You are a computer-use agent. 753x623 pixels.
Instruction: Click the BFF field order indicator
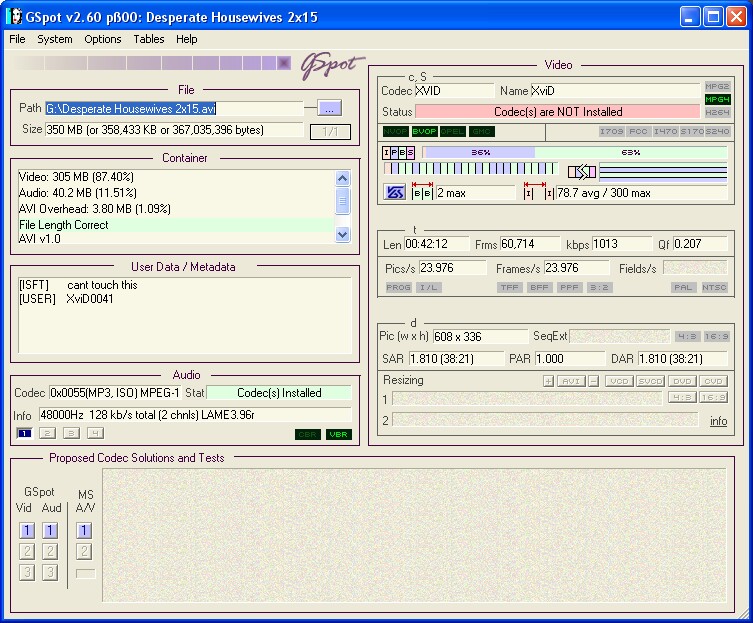[x=539, y=287]
